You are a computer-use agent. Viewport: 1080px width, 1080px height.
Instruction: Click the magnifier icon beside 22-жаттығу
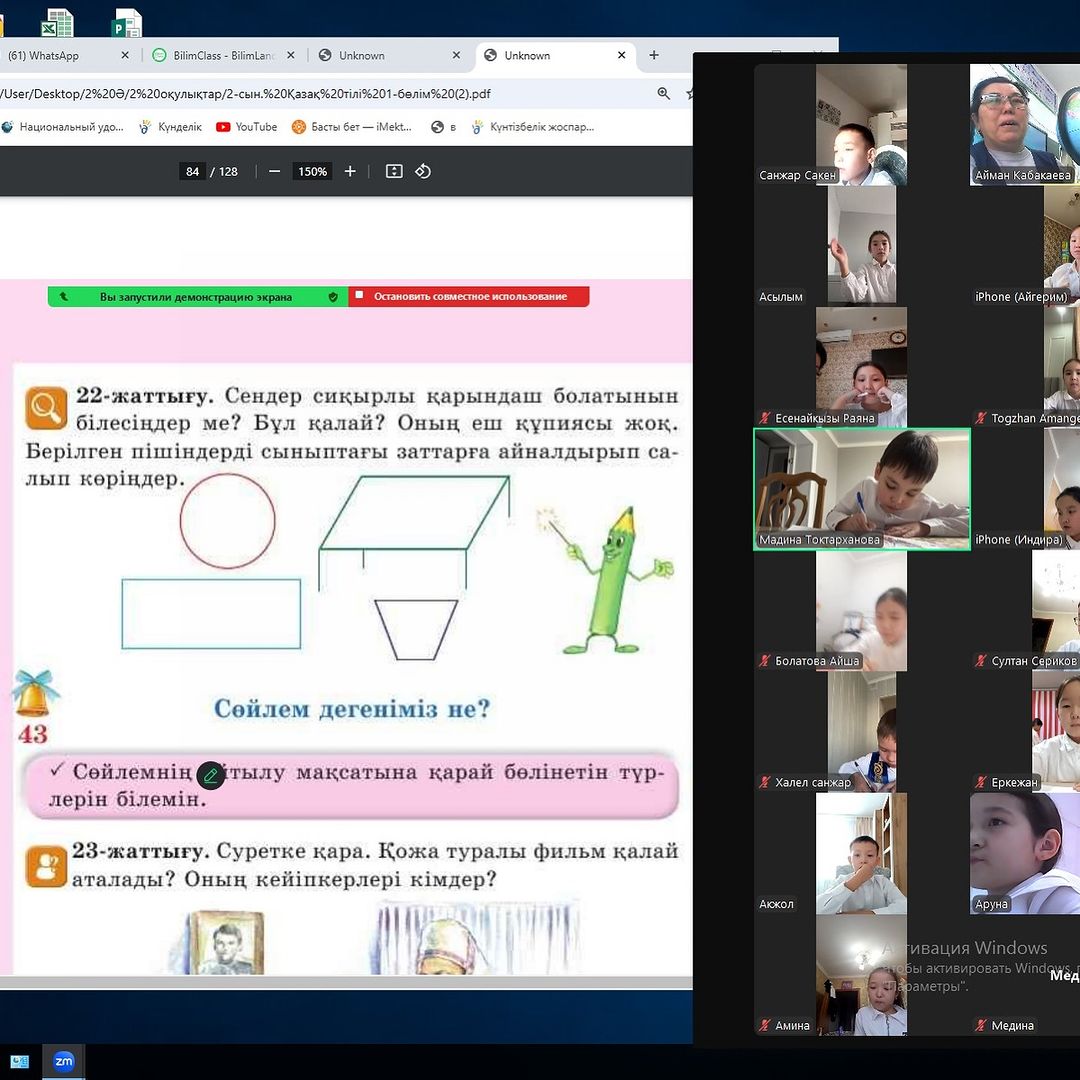[46, 408]
